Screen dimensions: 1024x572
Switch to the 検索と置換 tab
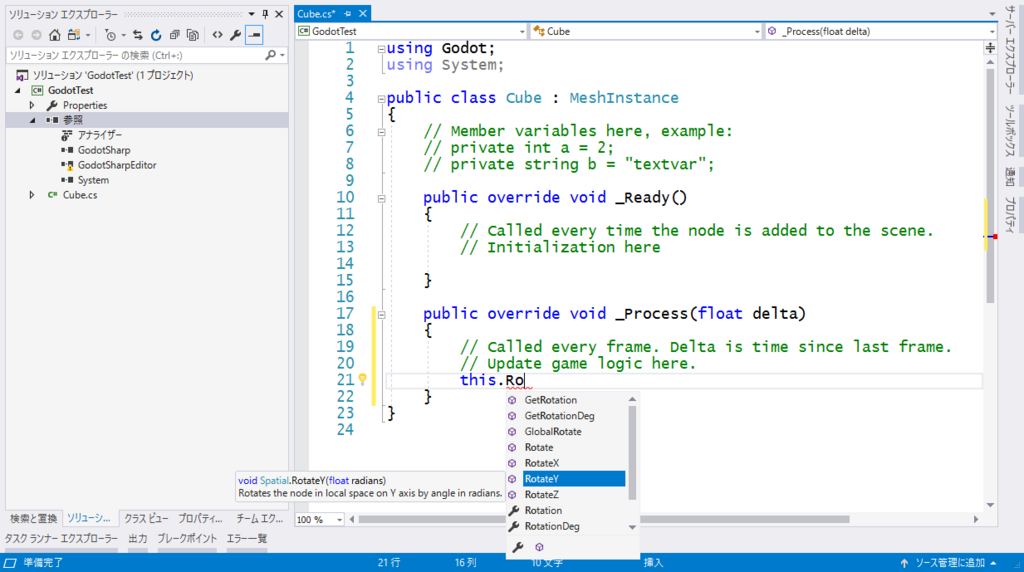click(x=33, y=518)
